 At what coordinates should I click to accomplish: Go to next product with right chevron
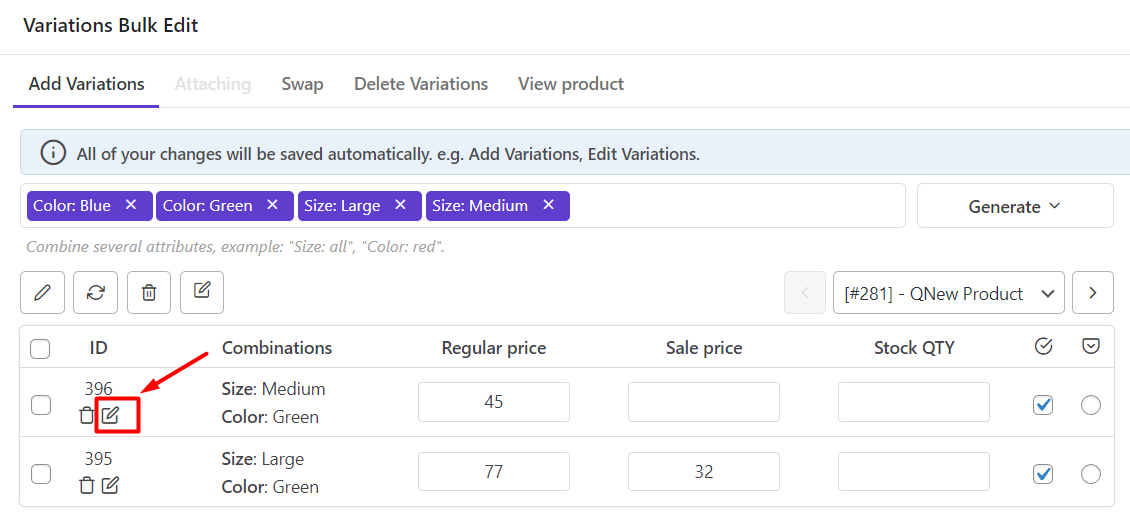(1092, 293)
